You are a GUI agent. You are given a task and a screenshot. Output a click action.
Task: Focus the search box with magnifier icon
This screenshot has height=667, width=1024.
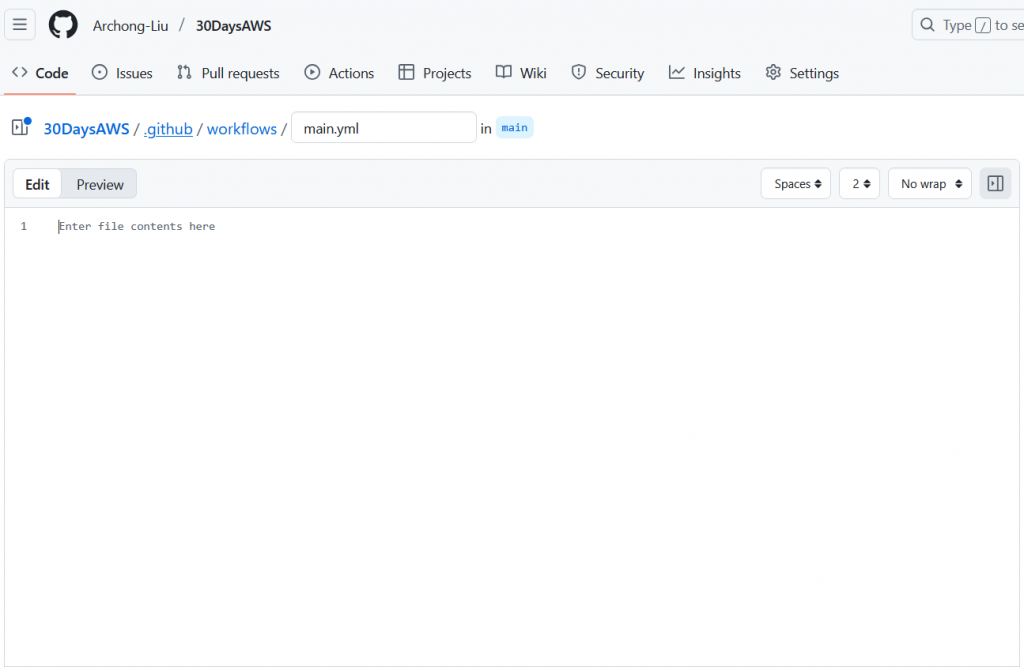[x=968, y=25]
